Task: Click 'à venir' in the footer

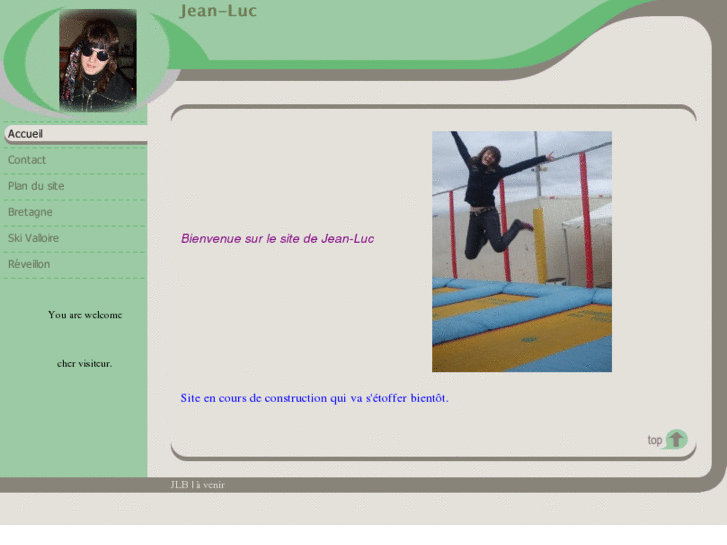Action: pyautogui.click(x=210, y=485)
